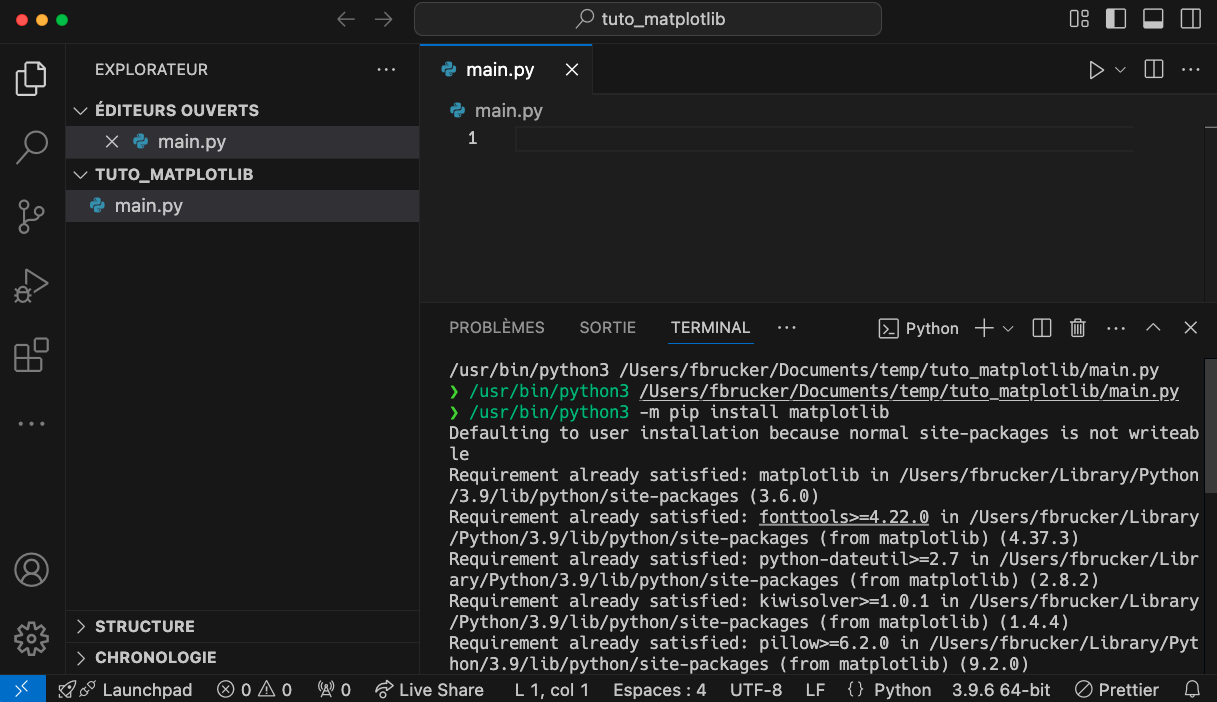Click the tuto_matplotlib search box
The width and height of the screenshot is (1217, 702).
click(647, 19)
